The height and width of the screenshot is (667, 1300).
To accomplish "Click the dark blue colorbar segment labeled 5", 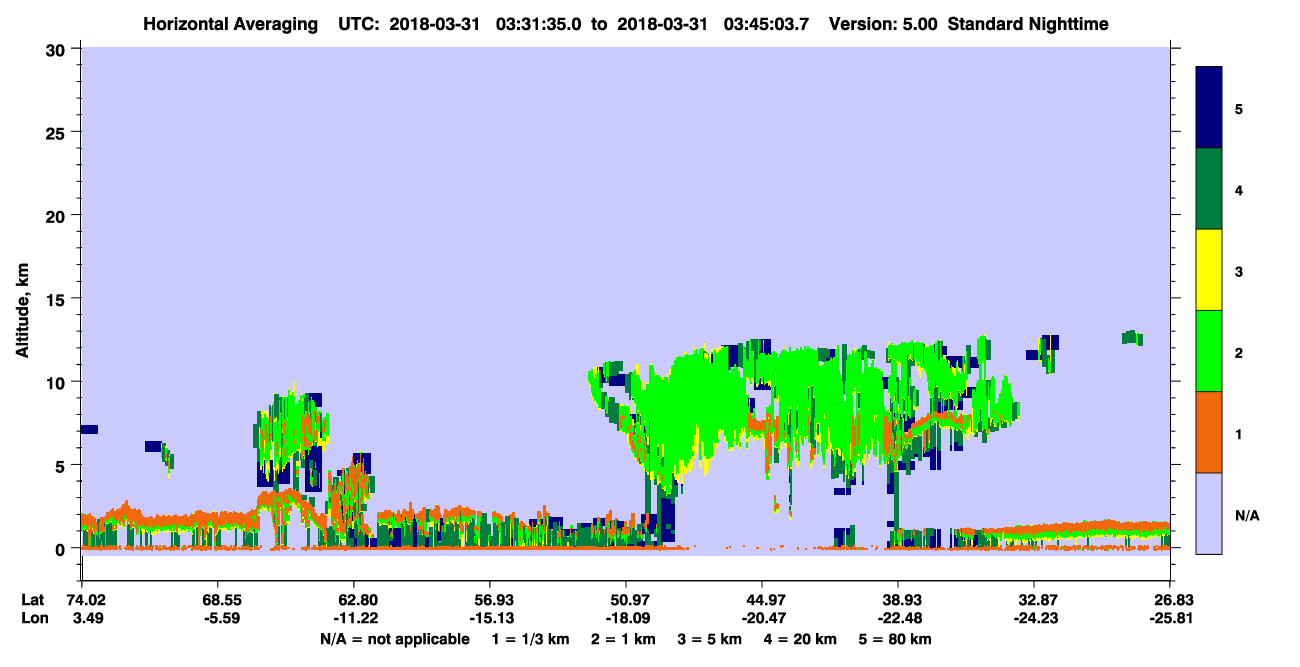I will click(x=1209, y=107).
